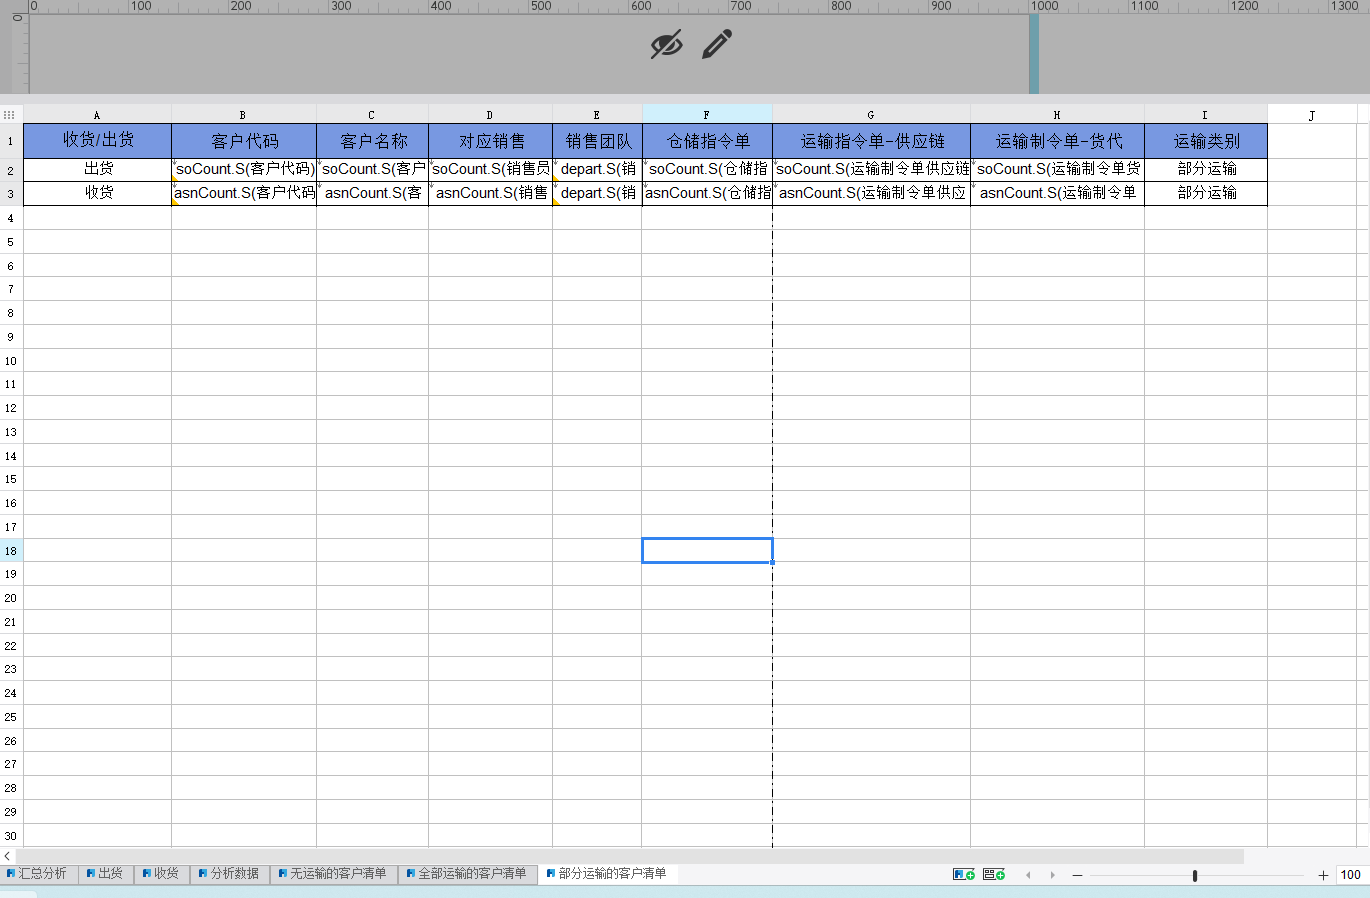Screen dimensions: 1370x898
Task: Click the header cell 运输制令单-货代
Action: (x=1058, y=141)
